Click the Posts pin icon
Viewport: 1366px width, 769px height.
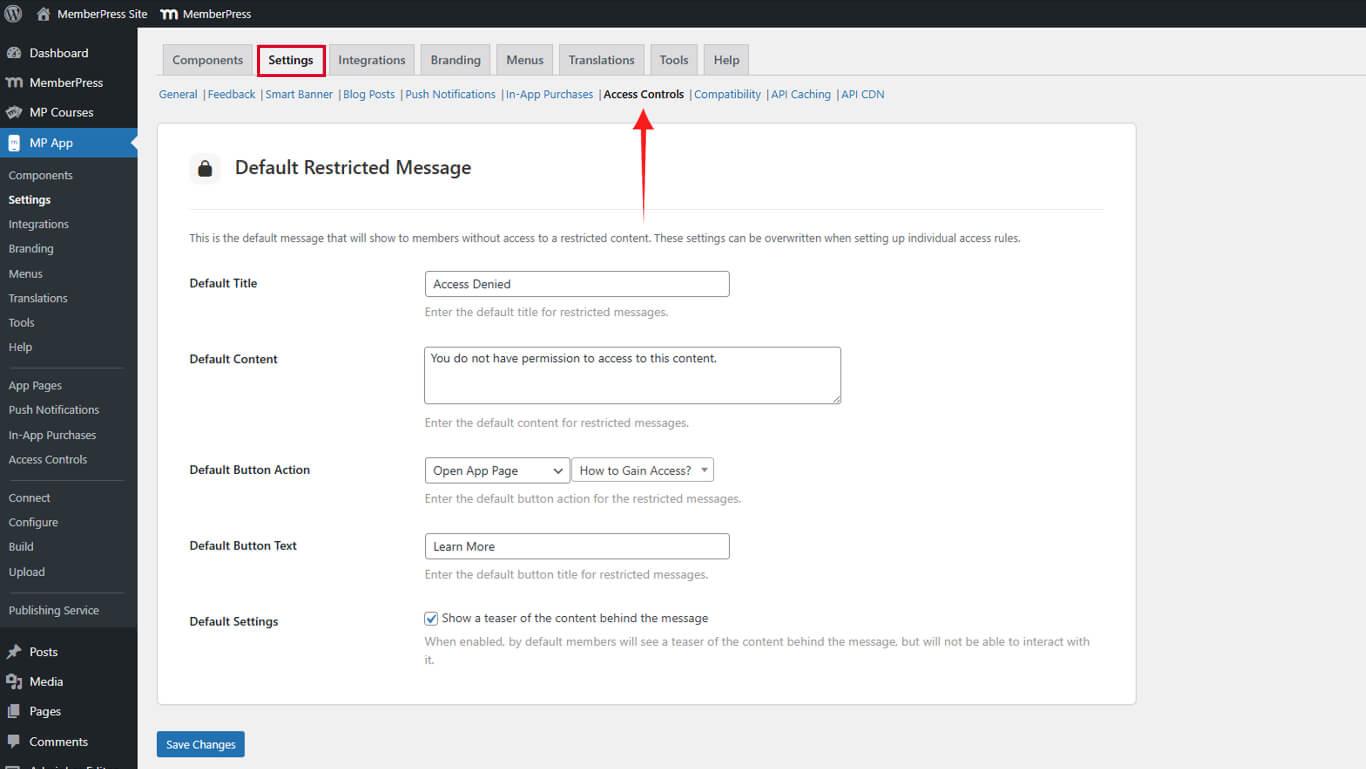tap(14, 652)
